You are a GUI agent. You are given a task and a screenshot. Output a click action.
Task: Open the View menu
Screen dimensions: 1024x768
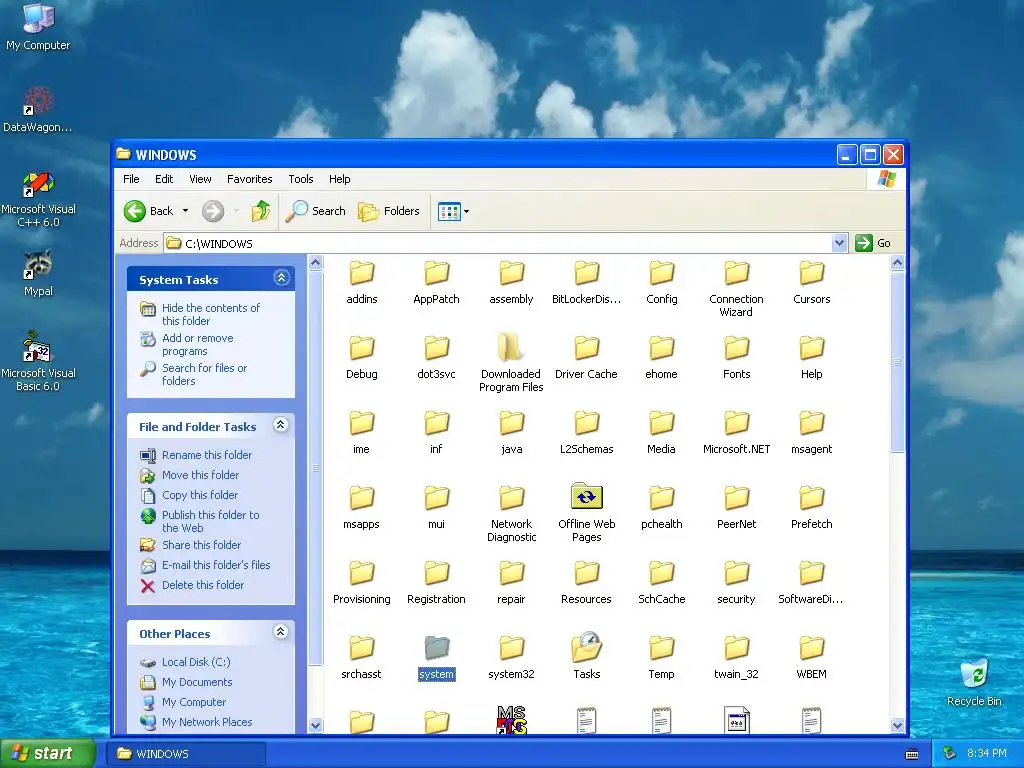tap(200, 179)
